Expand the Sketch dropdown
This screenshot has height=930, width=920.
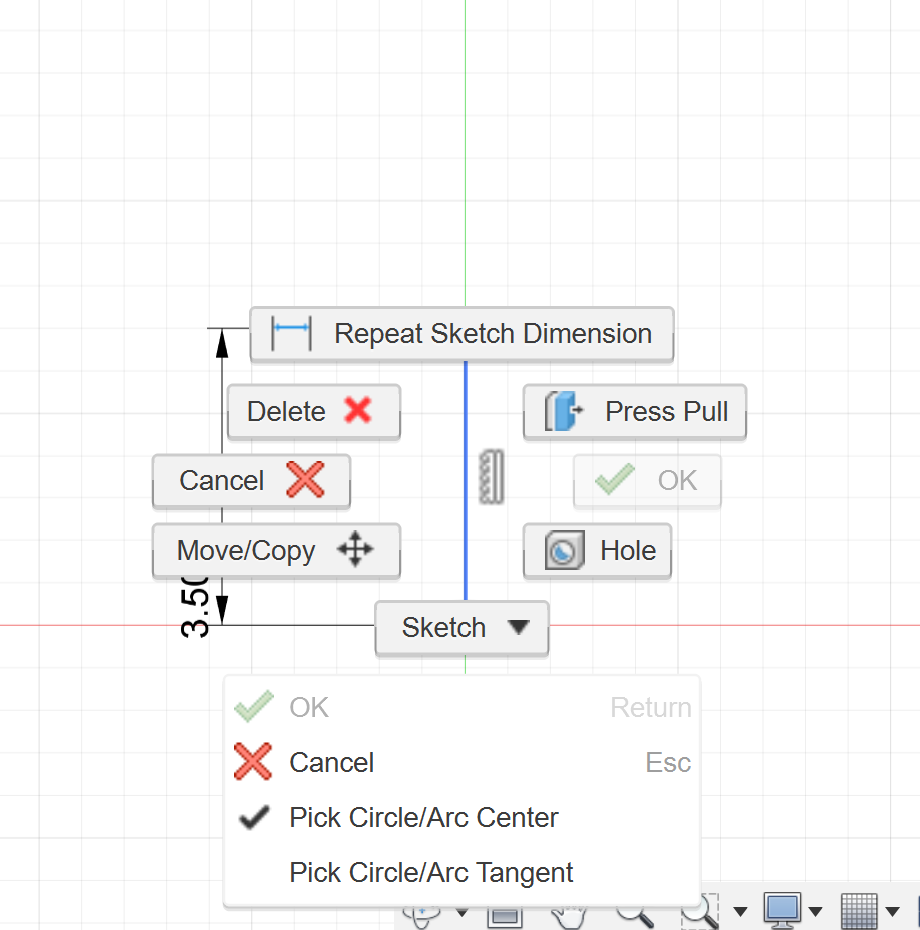tap(461, 628)
